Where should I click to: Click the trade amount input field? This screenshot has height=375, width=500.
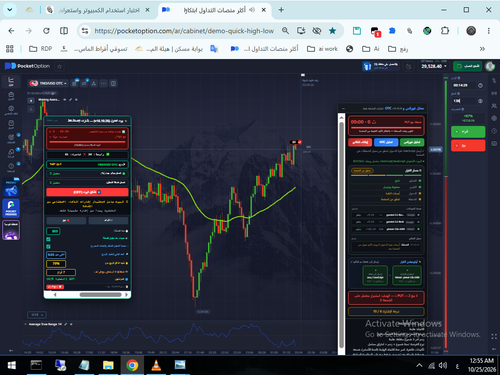coord(464,101)
